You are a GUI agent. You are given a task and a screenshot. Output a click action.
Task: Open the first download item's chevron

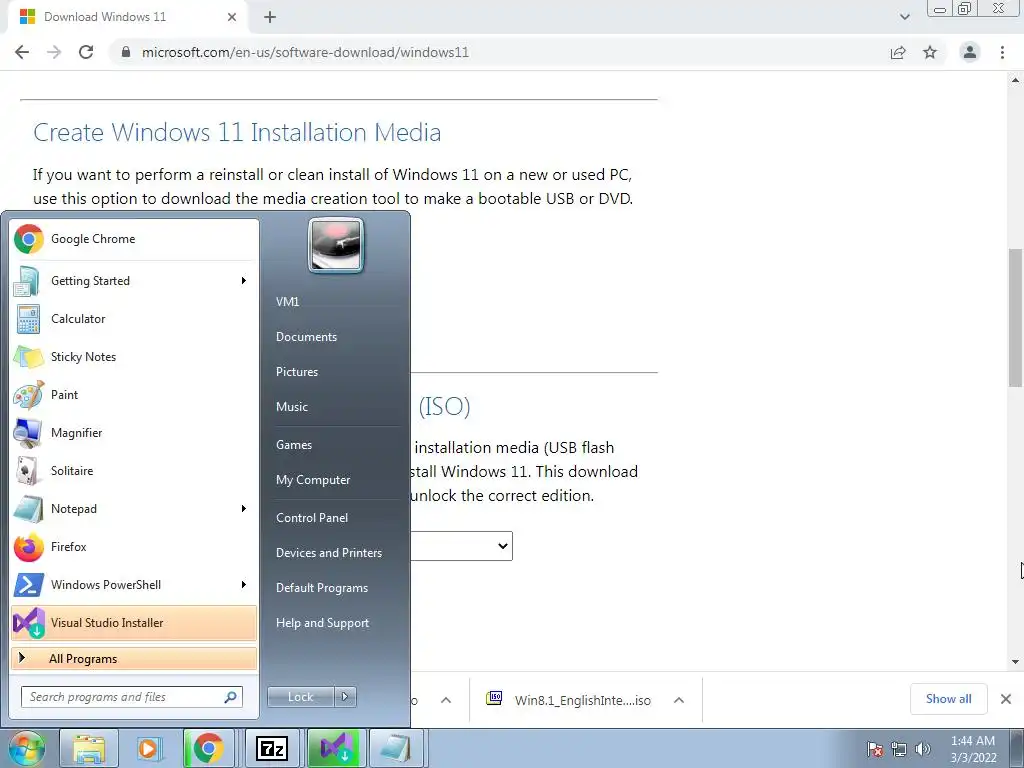(x=446, y=700)
